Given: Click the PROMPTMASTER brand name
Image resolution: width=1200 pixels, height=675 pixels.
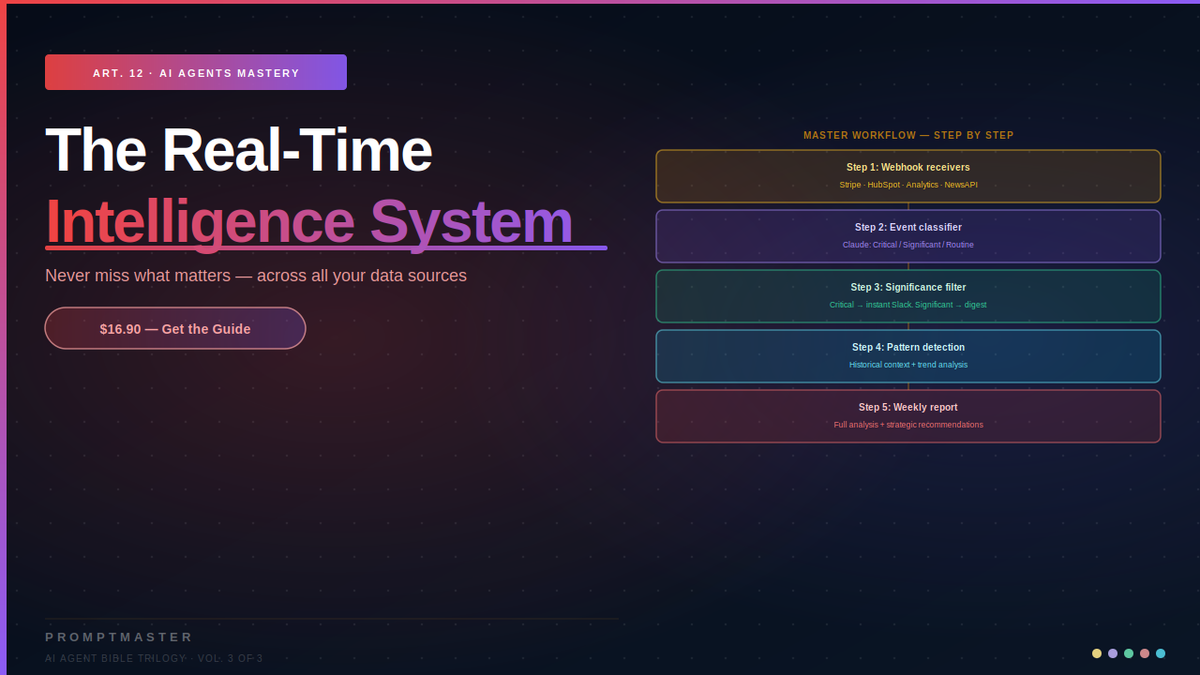Looking at the screenshot, I should [119, 637].
